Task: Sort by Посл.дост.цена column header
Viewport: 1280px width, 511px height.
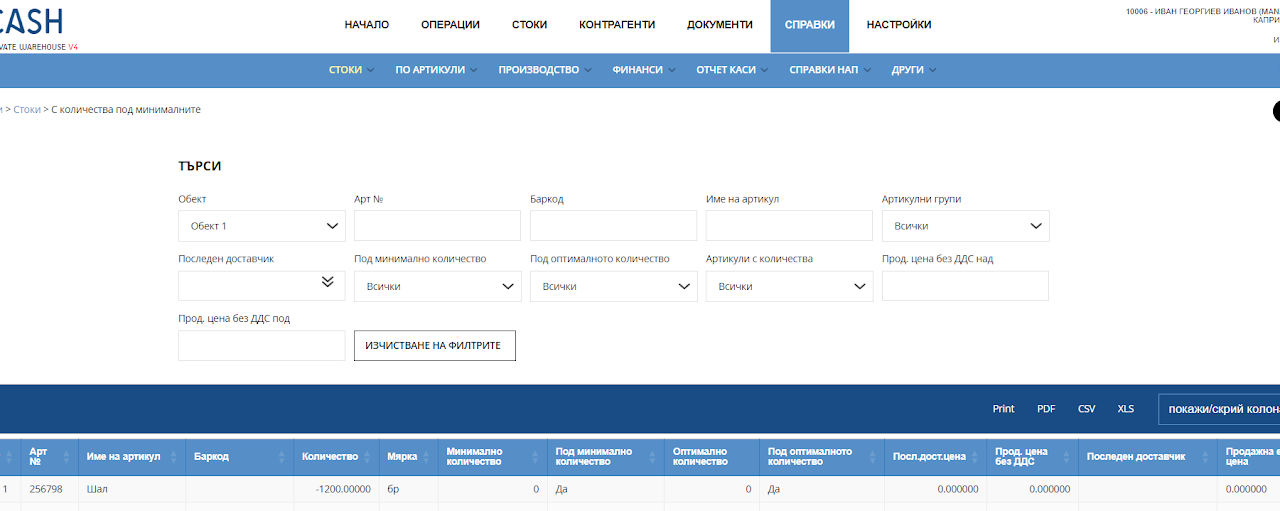Action: (x=935, y=456)
